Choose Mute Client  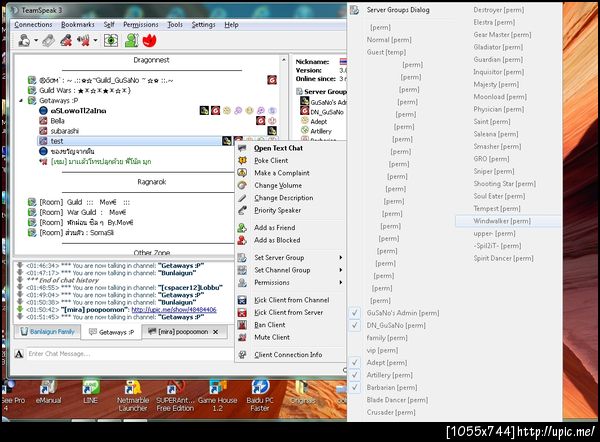[x=290, y=337]
